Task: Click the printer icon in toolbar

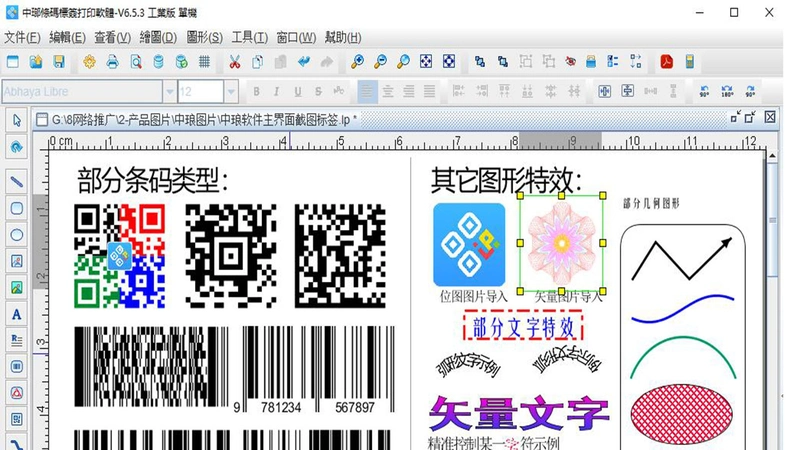Action: 112,62
